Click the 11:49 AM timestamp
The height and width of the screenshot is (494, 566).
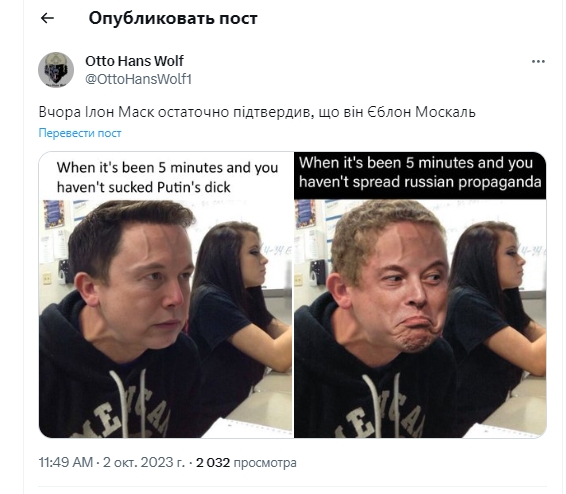point(66,462)
